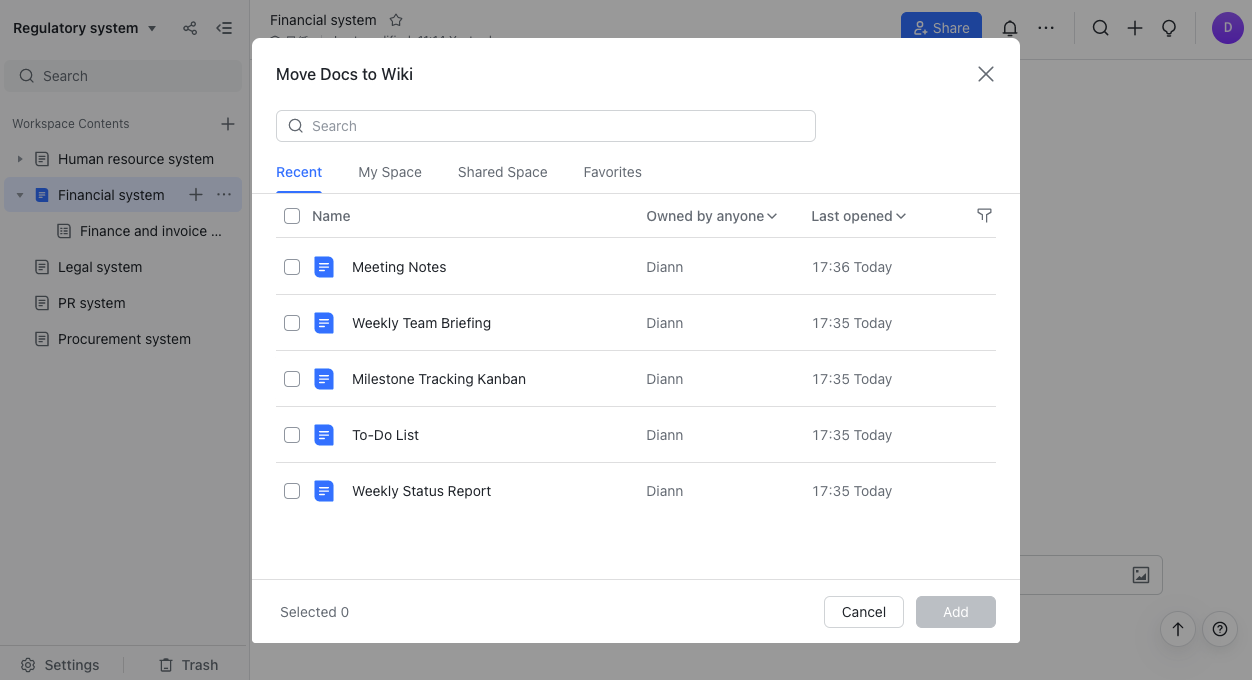Click the share structure icon in sidebar
Image resolution: width=1252 pixels, height=680 pixels.
click(x=190, y=28)
